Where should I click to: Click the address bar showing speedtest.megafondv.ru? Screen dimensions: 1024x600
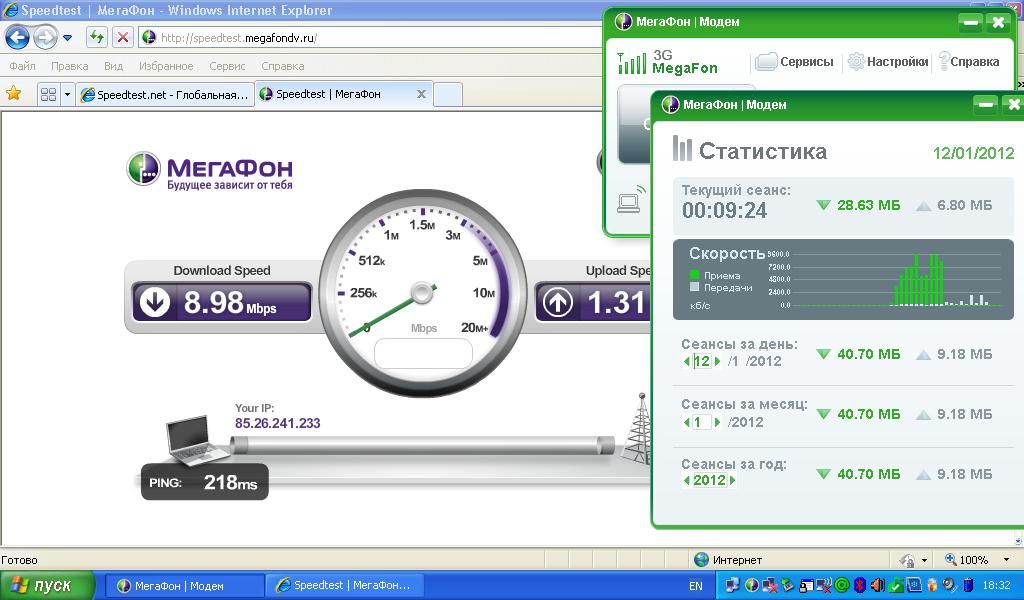pyautogui.click(x=369, y=38)
